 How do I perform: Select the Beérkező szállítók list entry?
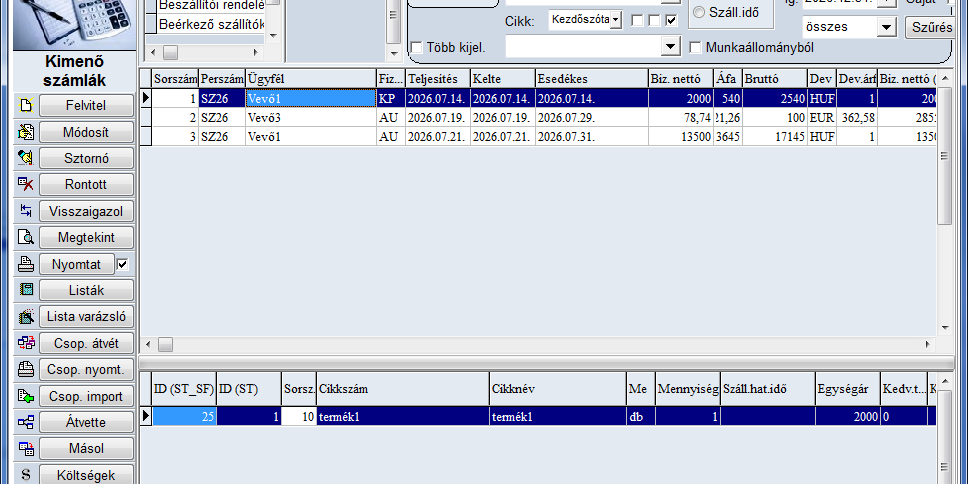[x=211, y=24]
